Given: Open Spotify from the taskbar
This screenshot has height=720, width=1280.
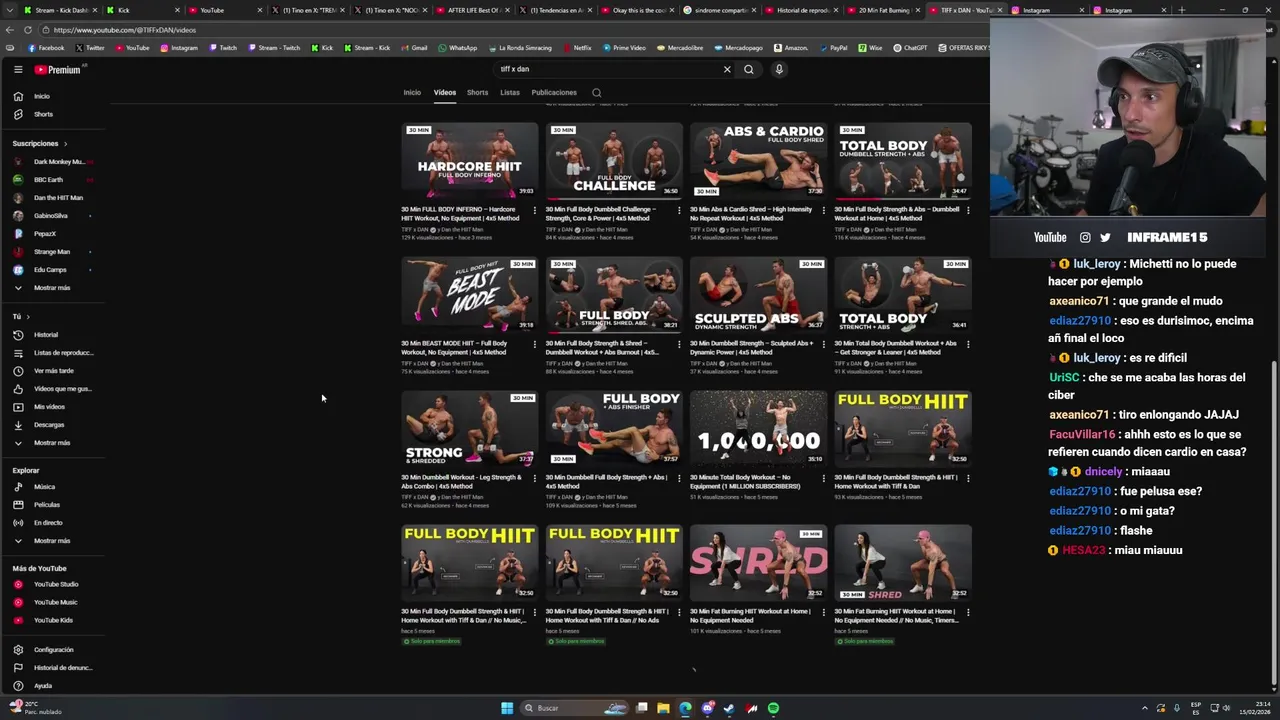Looking at the screenshot, I should (773, 708).
